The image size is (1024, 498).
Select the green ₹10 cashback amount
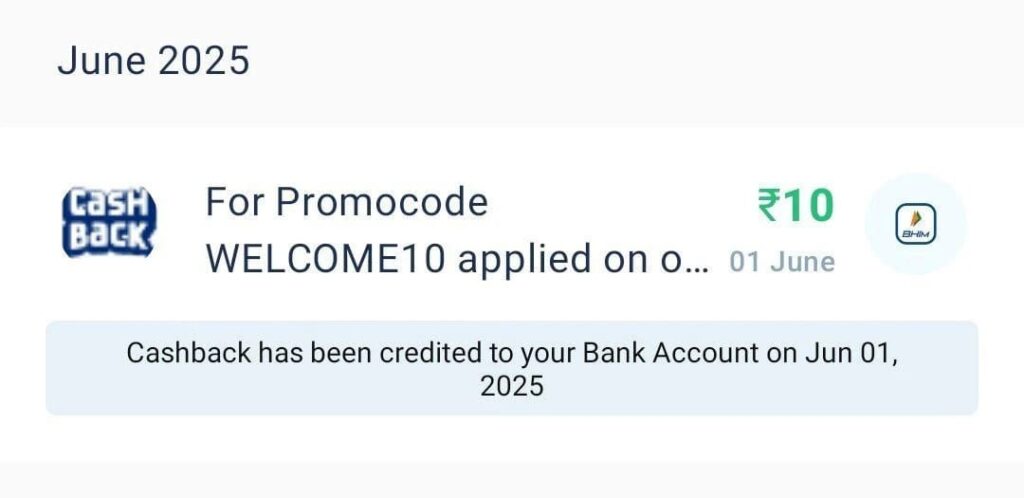(795, 205)
